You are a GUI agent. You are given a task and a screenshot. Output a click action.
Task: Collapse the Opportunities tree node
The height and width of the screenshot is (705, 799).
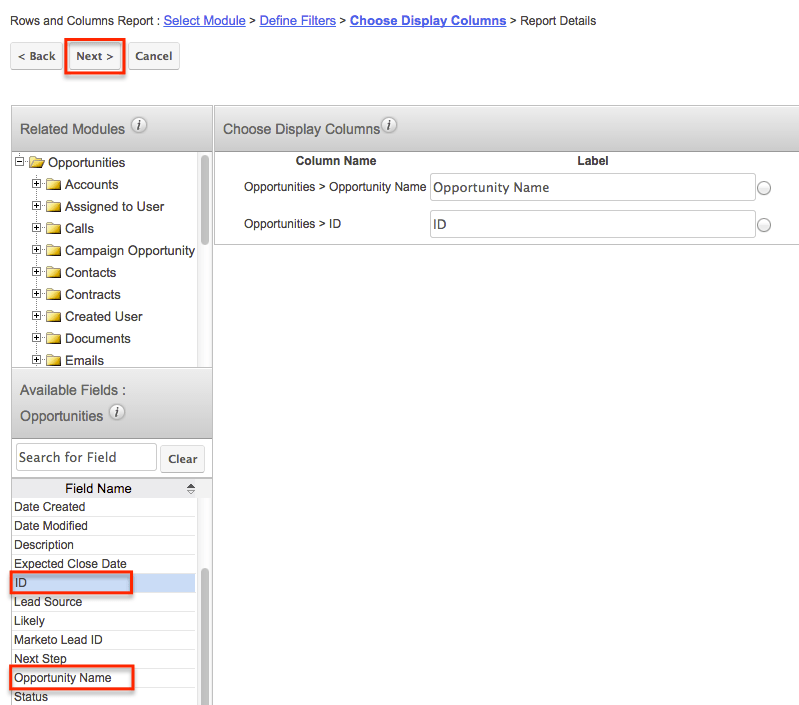(x=19, y=162)
